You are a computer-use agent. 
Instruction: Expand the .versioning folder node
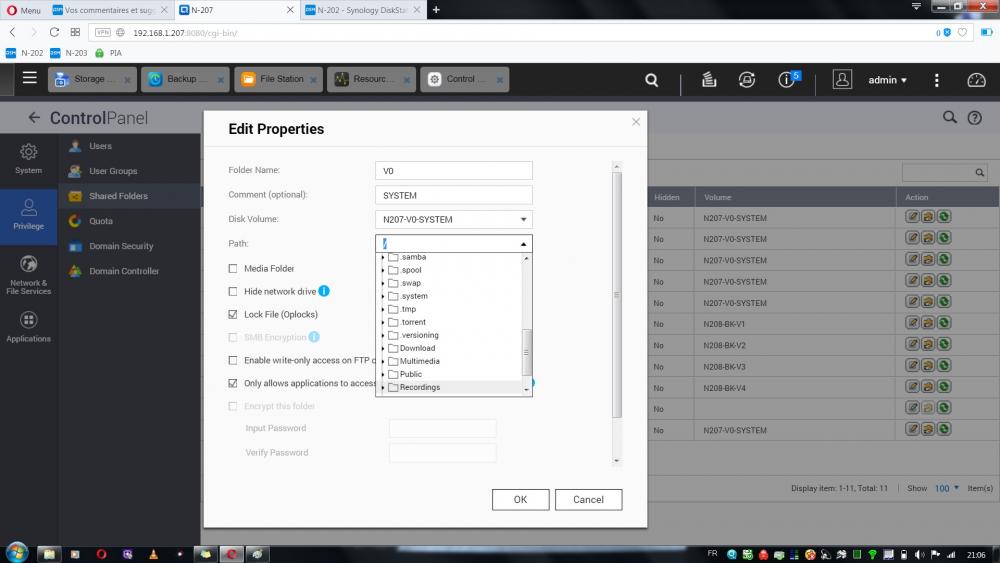(x=383, y=335)
